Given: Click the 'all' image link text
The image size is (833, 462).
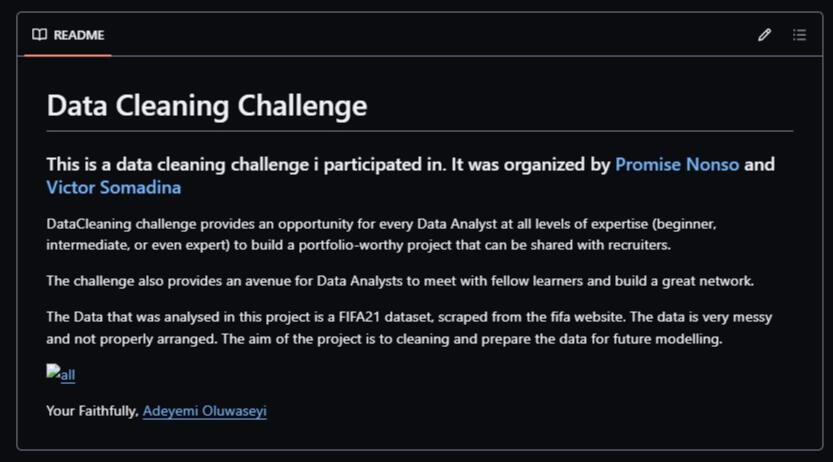Looking at the screenshot, I should [x=67, y=375].
